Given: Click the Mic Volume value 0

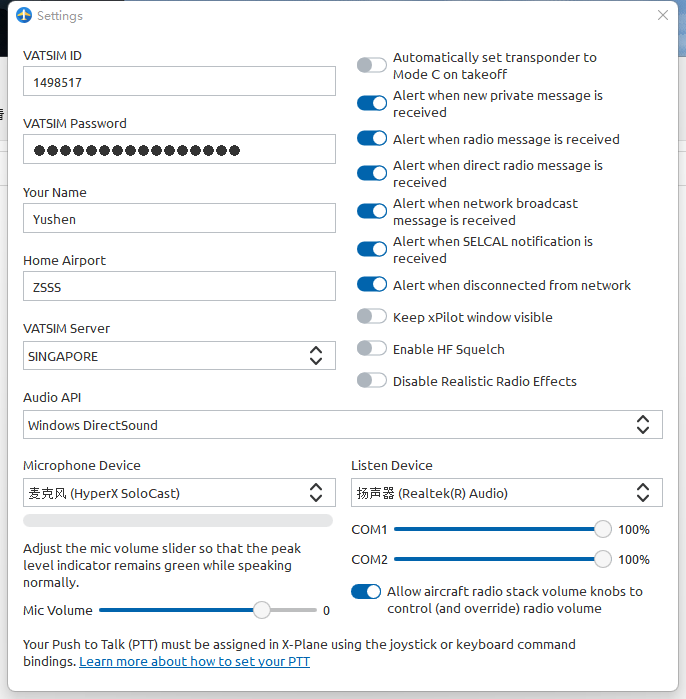Looking at the screenshot, I should pyautogui.click(x=326, y=611).
